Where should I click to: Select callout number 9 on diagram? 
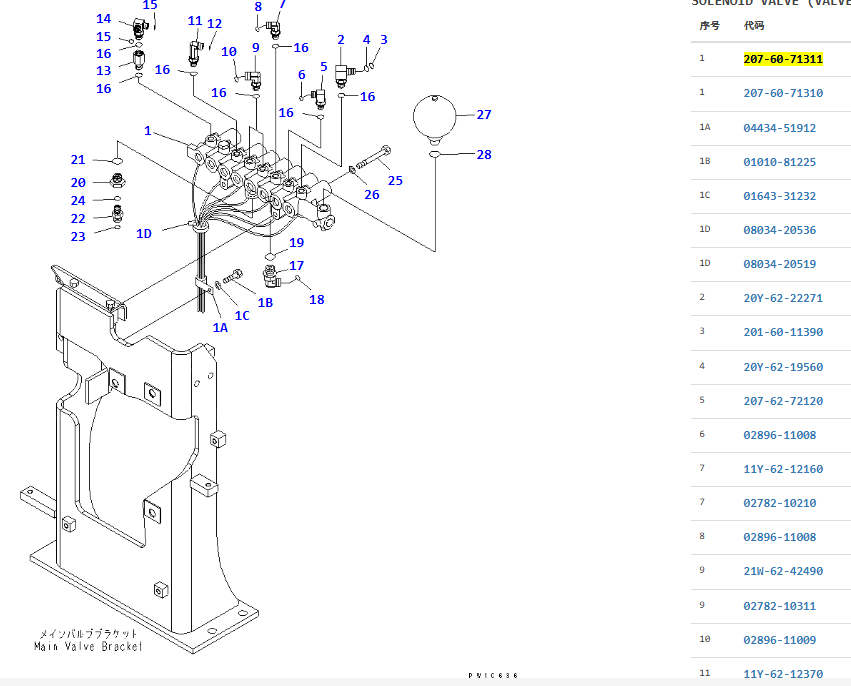pos(256,48)
